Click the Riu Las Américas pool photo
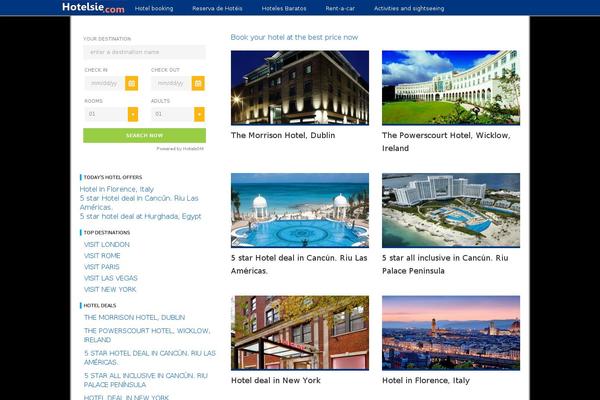The width and height of the screenshot is (600, 400). click(300, 210)
